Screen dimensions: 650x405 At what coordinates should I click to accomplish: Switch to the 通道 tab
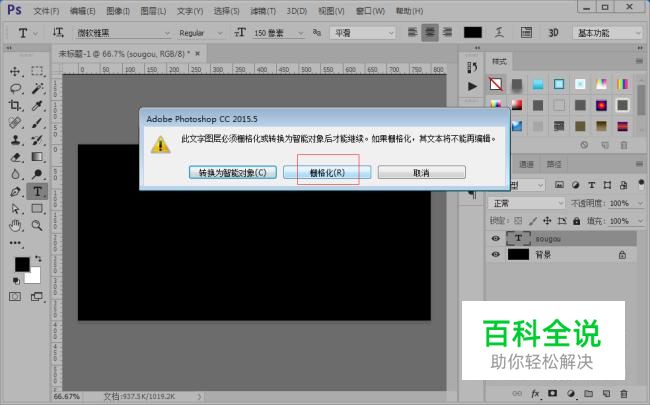[526, 165]
